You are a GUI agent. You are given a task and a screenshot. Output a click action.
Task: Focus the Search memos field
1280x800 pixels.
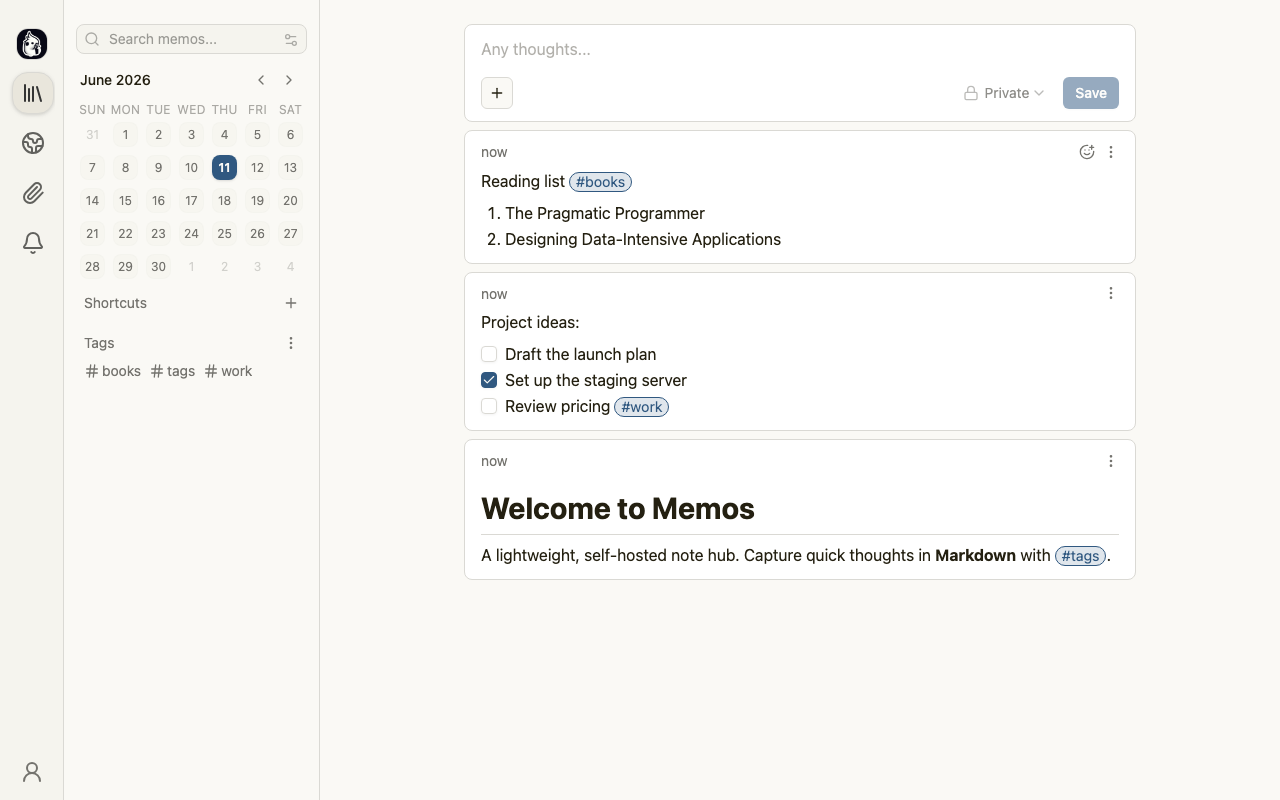point(191,39)
